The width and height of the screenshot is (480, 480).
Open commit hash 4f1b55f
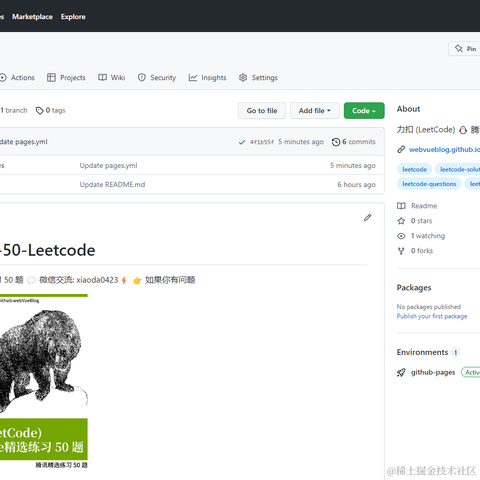(262, 142)
